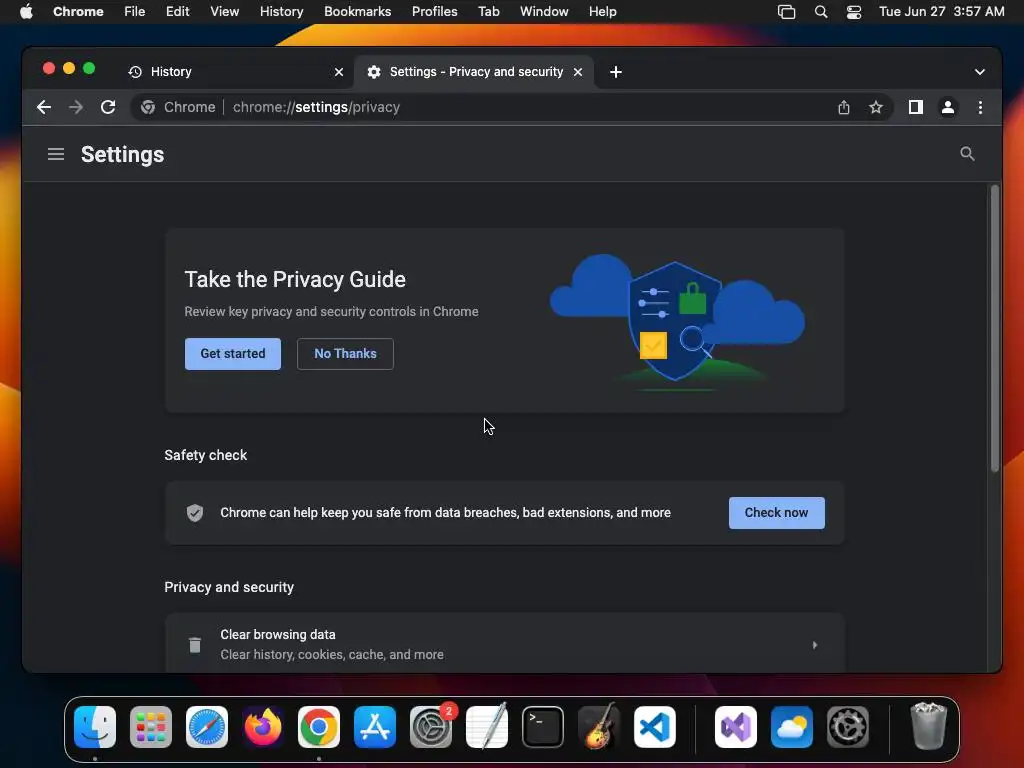Close the Settings - Privacy and security tab
The height and width of the screenshot is (768, 1024).
577,72
